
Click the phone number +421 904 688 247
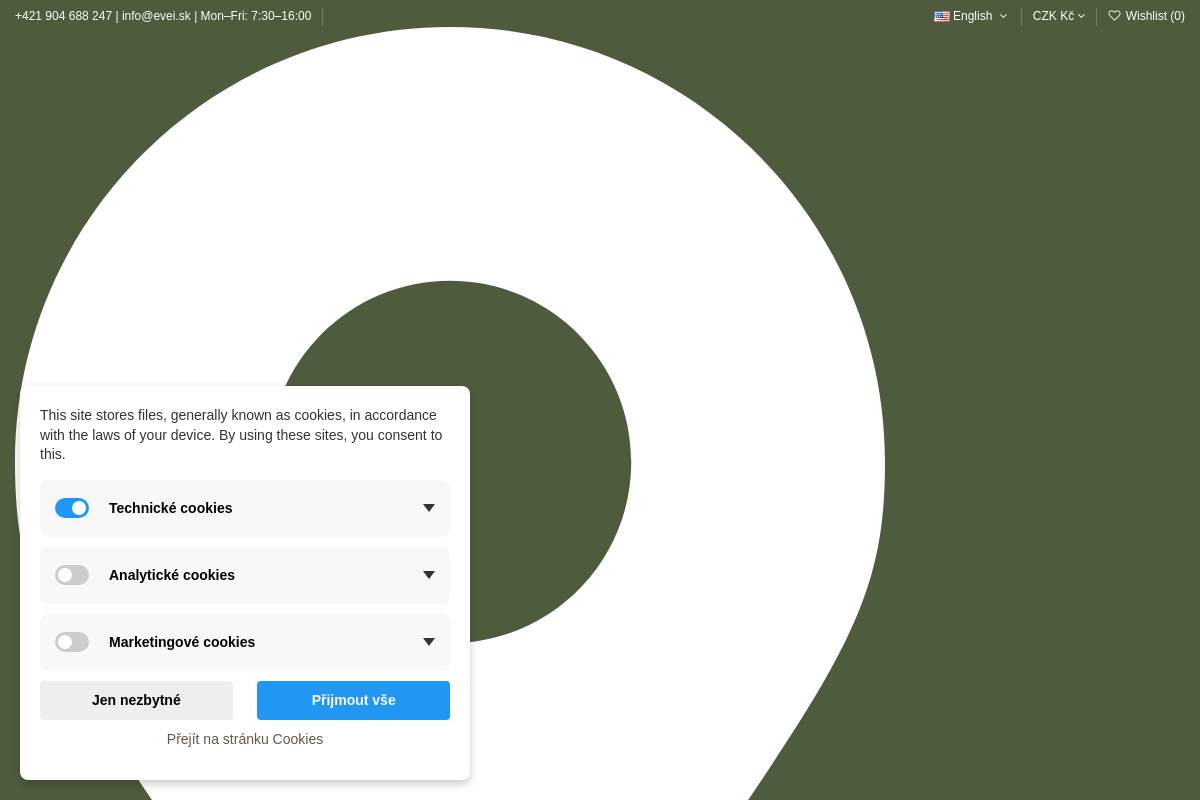tap(63, 16)
